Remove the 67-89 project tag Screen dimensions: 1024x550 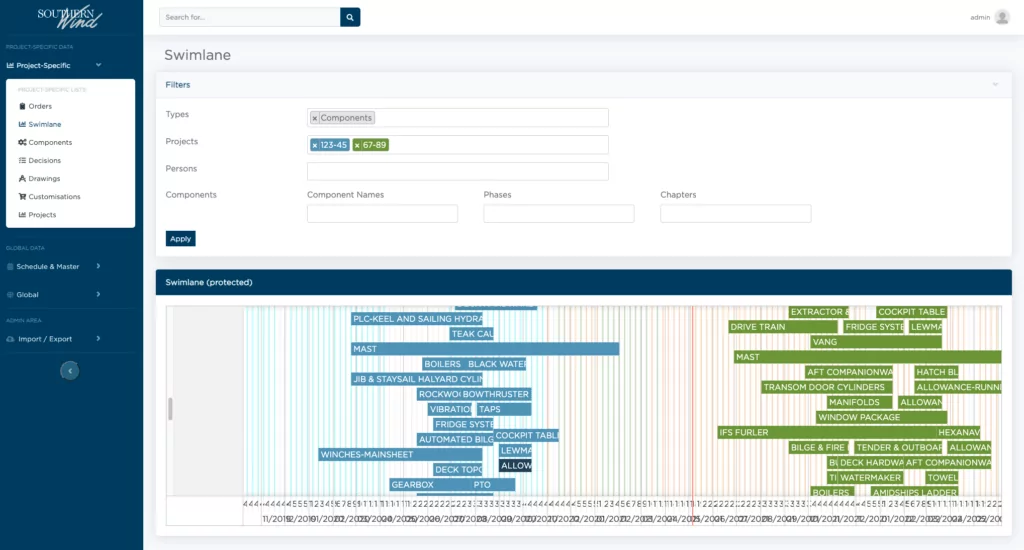click(x=357, y=145)
